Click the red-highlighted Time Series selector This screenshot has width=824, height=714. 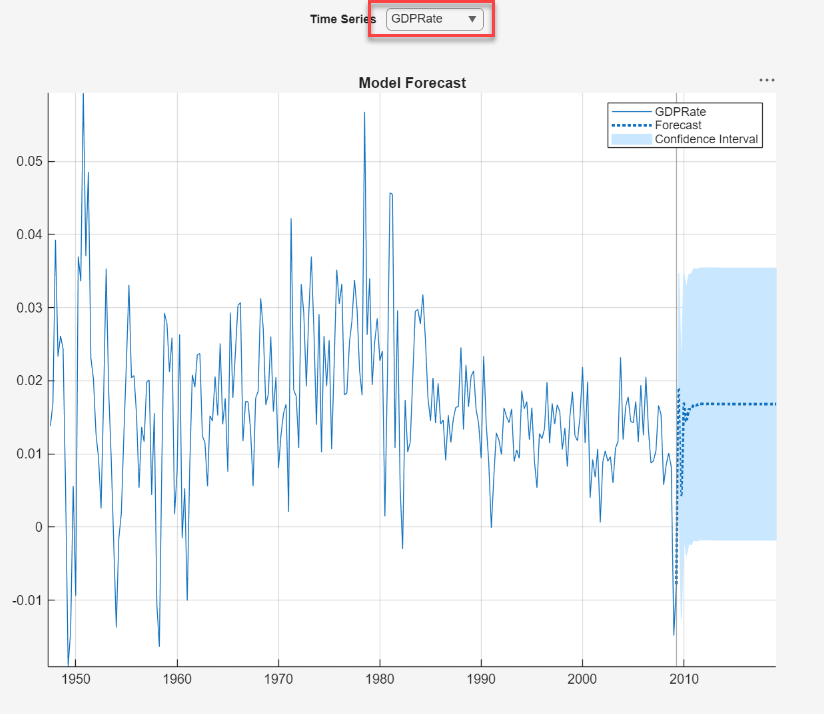[x=432, y=18]
